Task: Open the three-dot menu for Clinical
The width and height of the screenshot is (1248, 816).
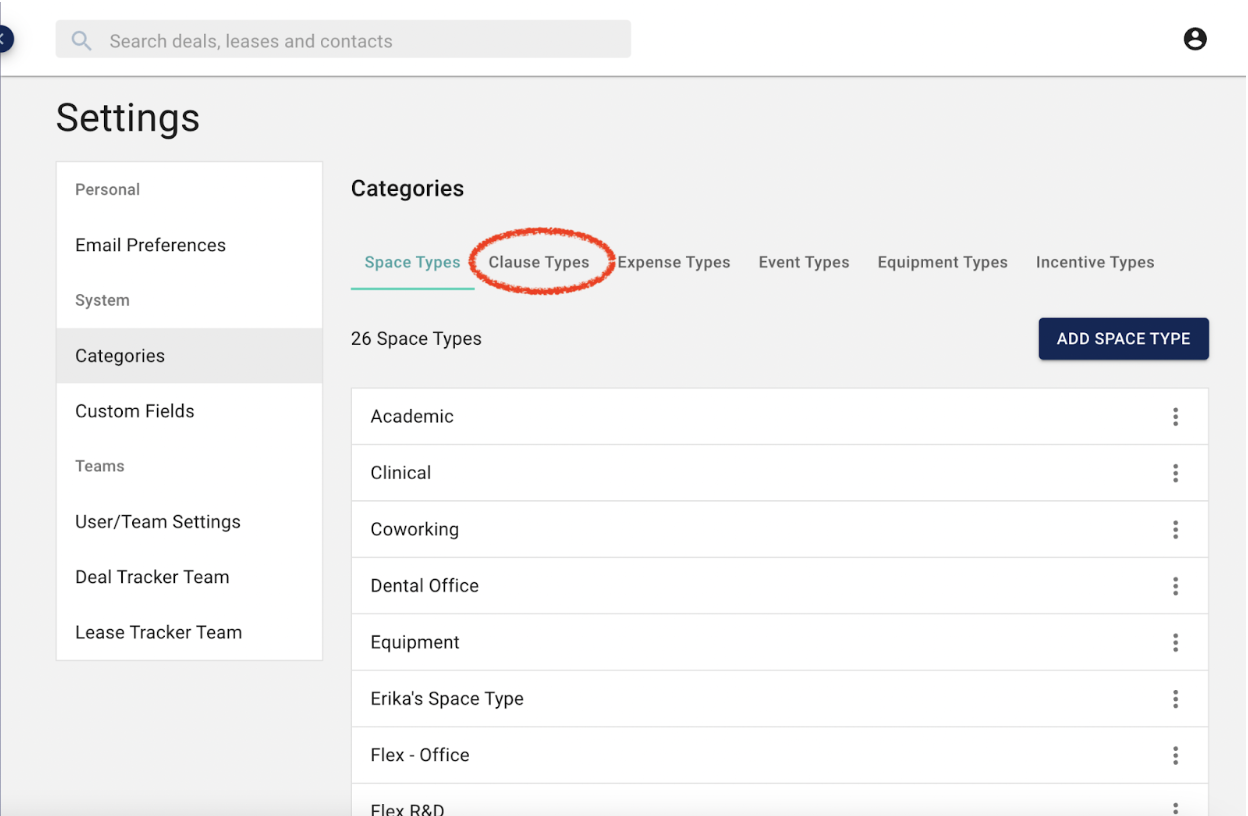Action: (x=1175, y=473)
